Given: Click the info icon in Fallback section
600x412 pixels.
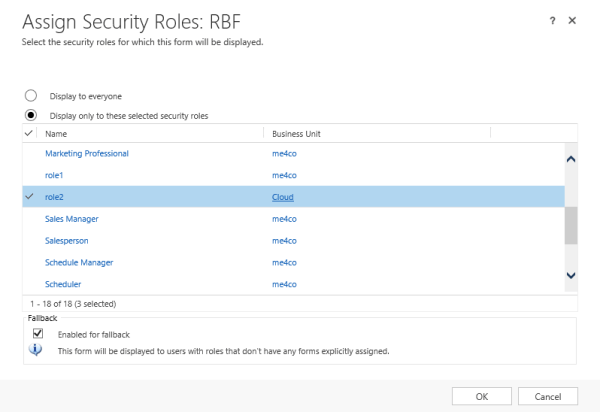Looking at the screenshot, I should tap(37, 351).
